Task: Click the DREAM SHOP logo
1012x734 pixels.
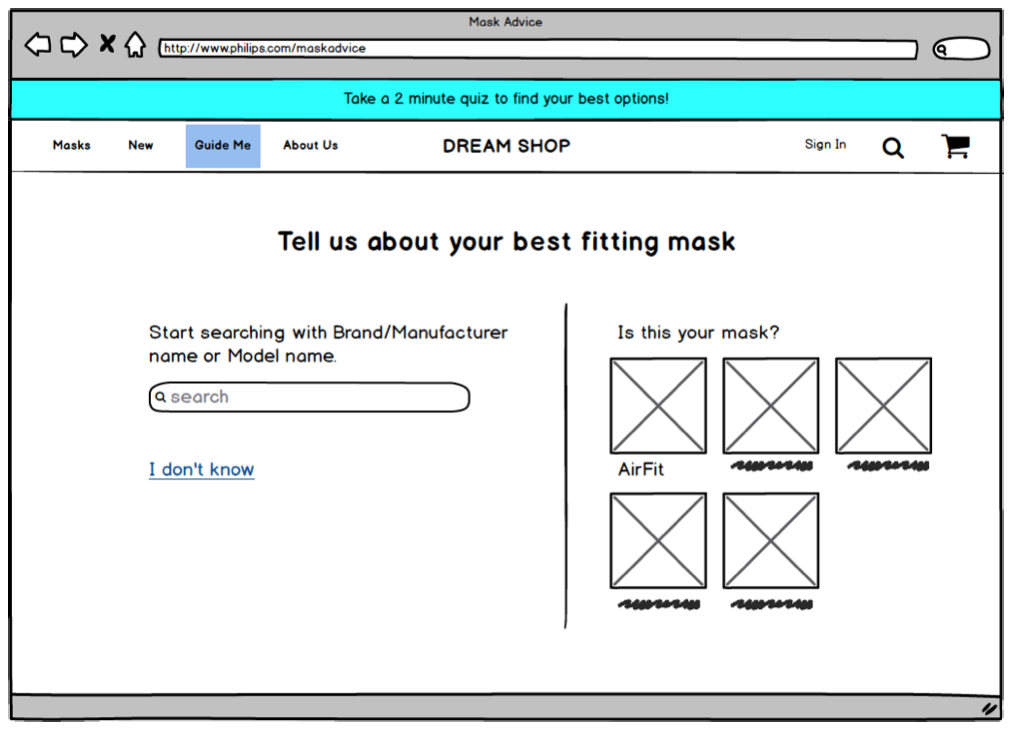Action: [x=507, y=146]
